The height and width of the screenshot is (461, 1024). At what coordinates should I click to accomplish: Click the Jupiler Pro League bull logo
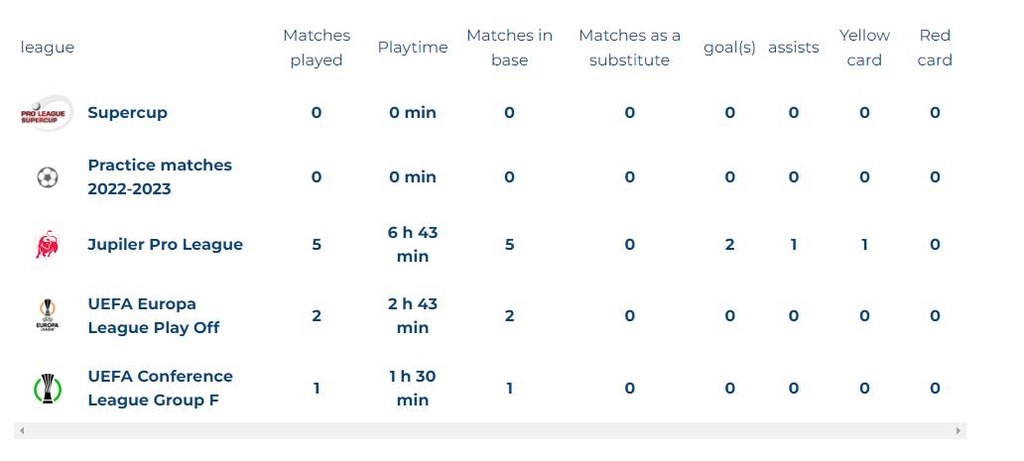(x=47, y=244)
